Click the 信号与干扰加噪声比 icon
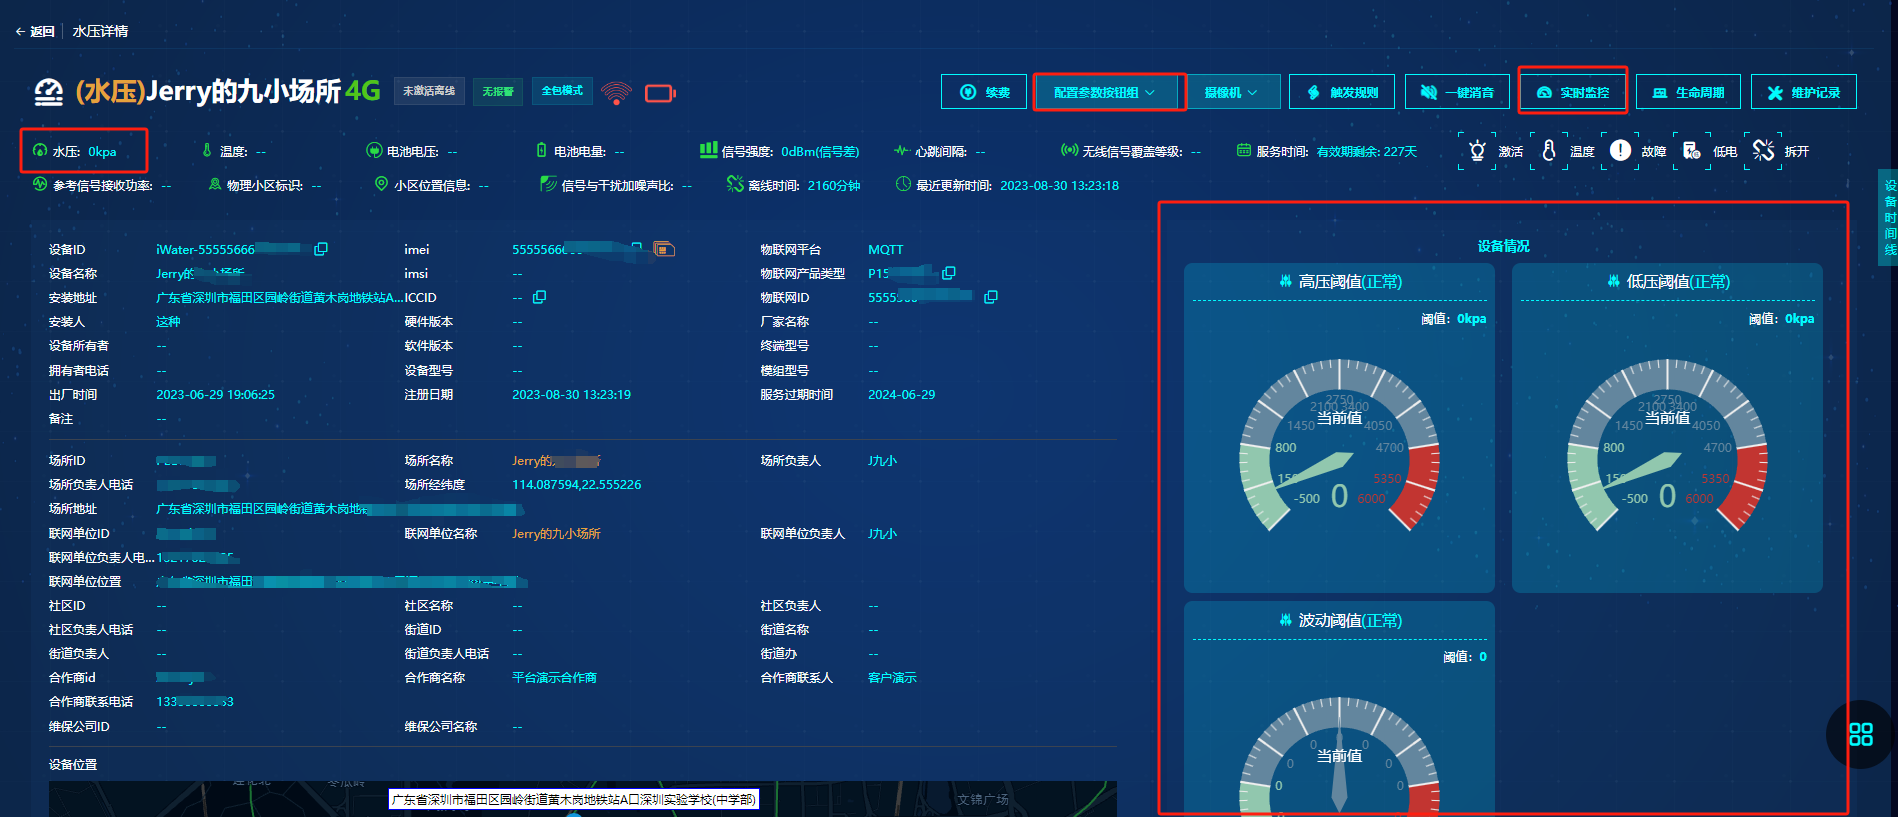The width and height of the screenshot is (1898, 817). (x=548, y=184)
